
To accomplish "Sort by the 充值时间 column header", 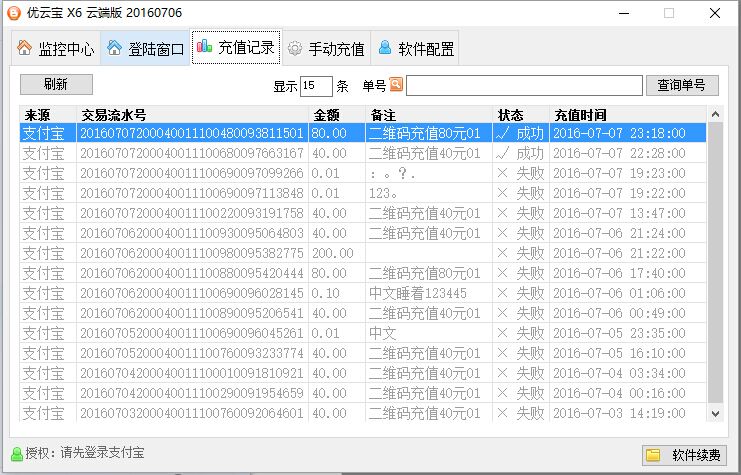I will pos(625,115).
